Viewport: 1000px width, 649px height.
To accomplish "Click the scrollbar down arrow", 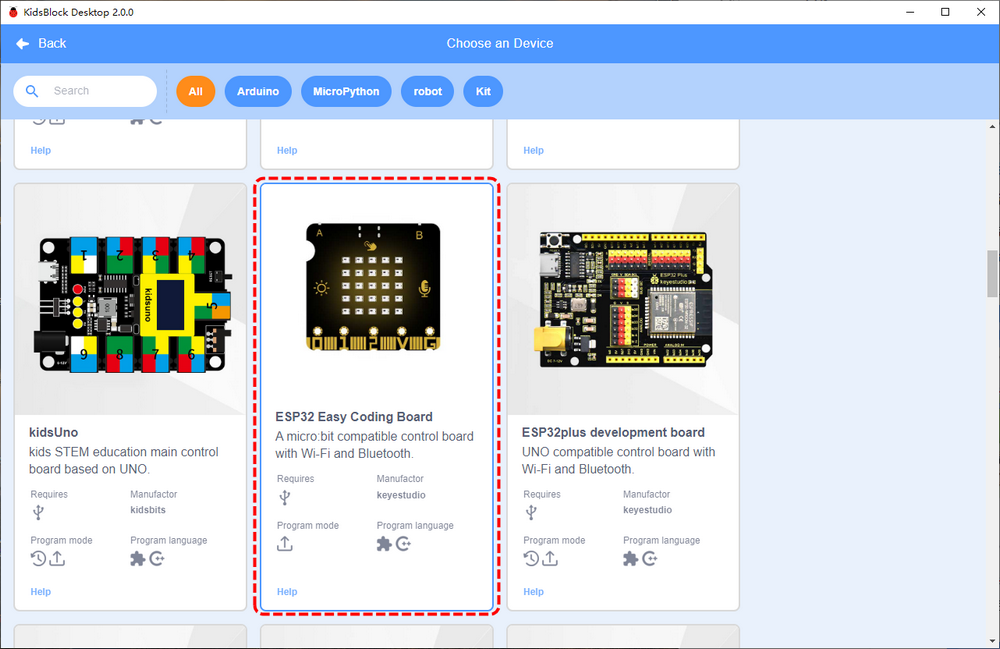I will tap(992, 641).
